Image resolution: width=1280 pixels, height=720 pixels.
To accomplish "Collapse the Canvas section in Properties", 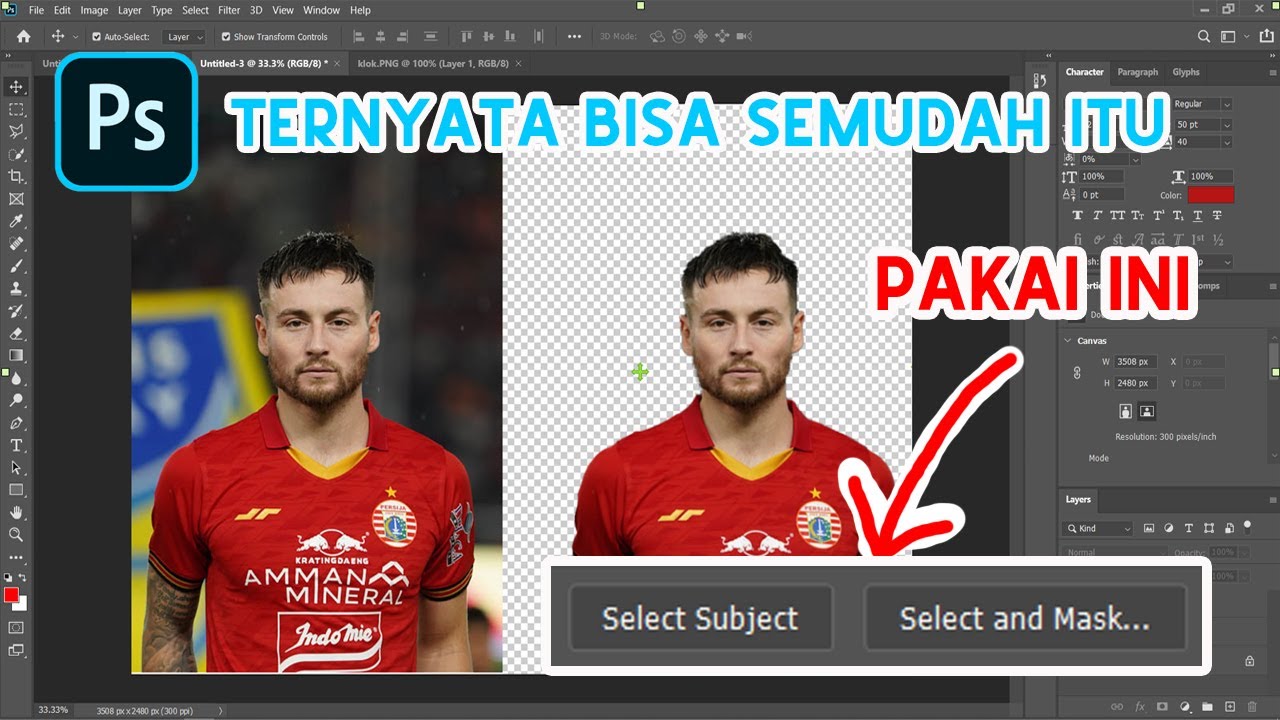I will click(1067, 341).
